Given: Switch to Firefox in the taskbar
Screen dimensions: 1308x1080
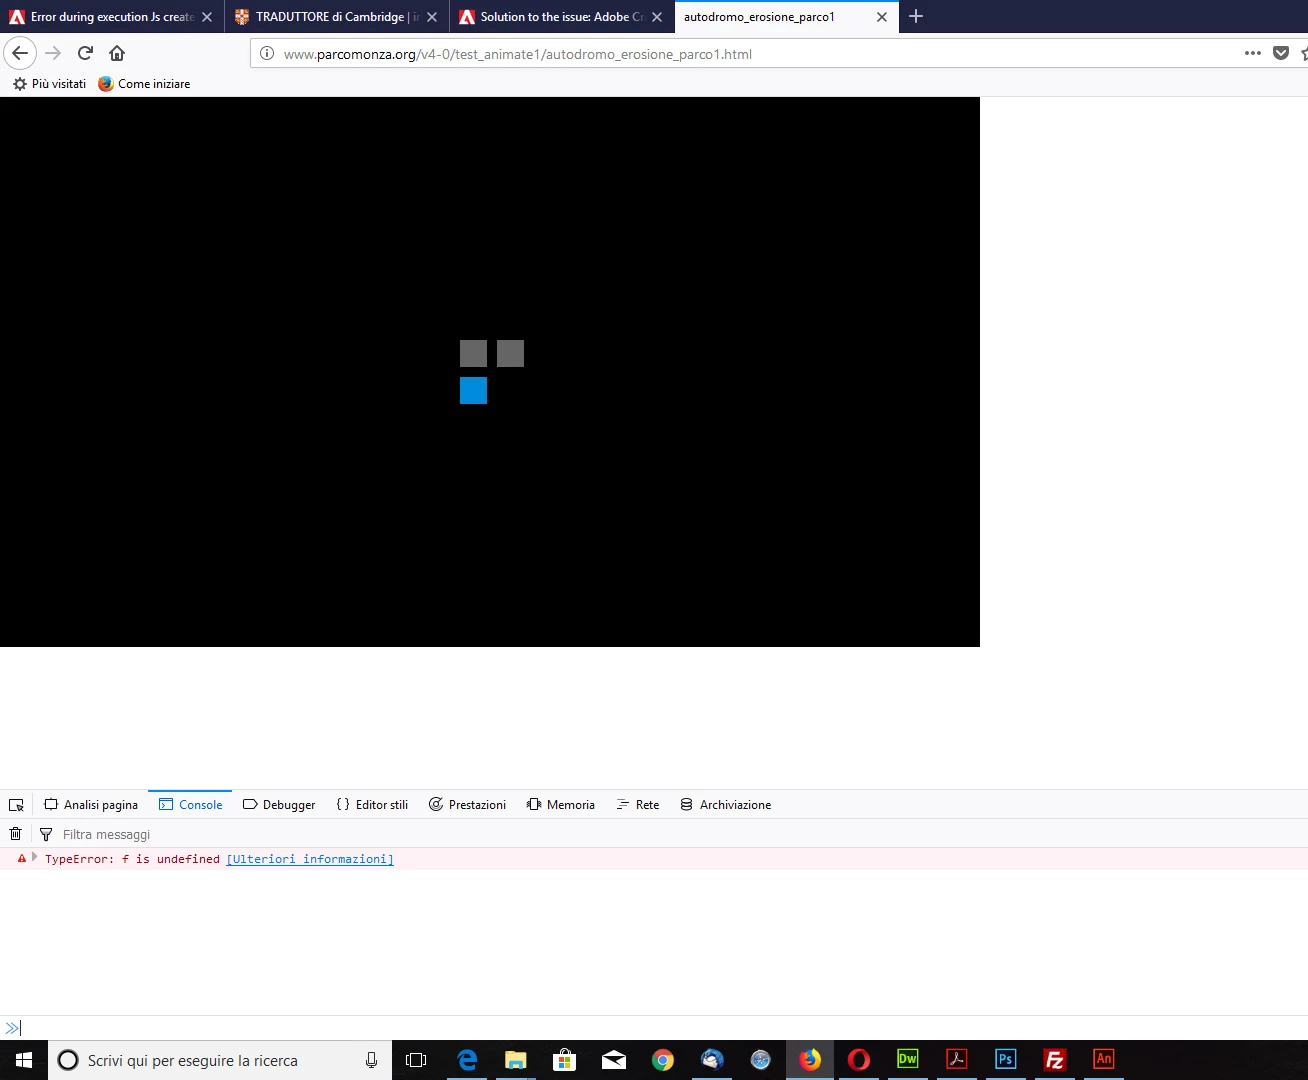Looking at the screenshot, I should pyautogui.click(x=810, y=1060).
